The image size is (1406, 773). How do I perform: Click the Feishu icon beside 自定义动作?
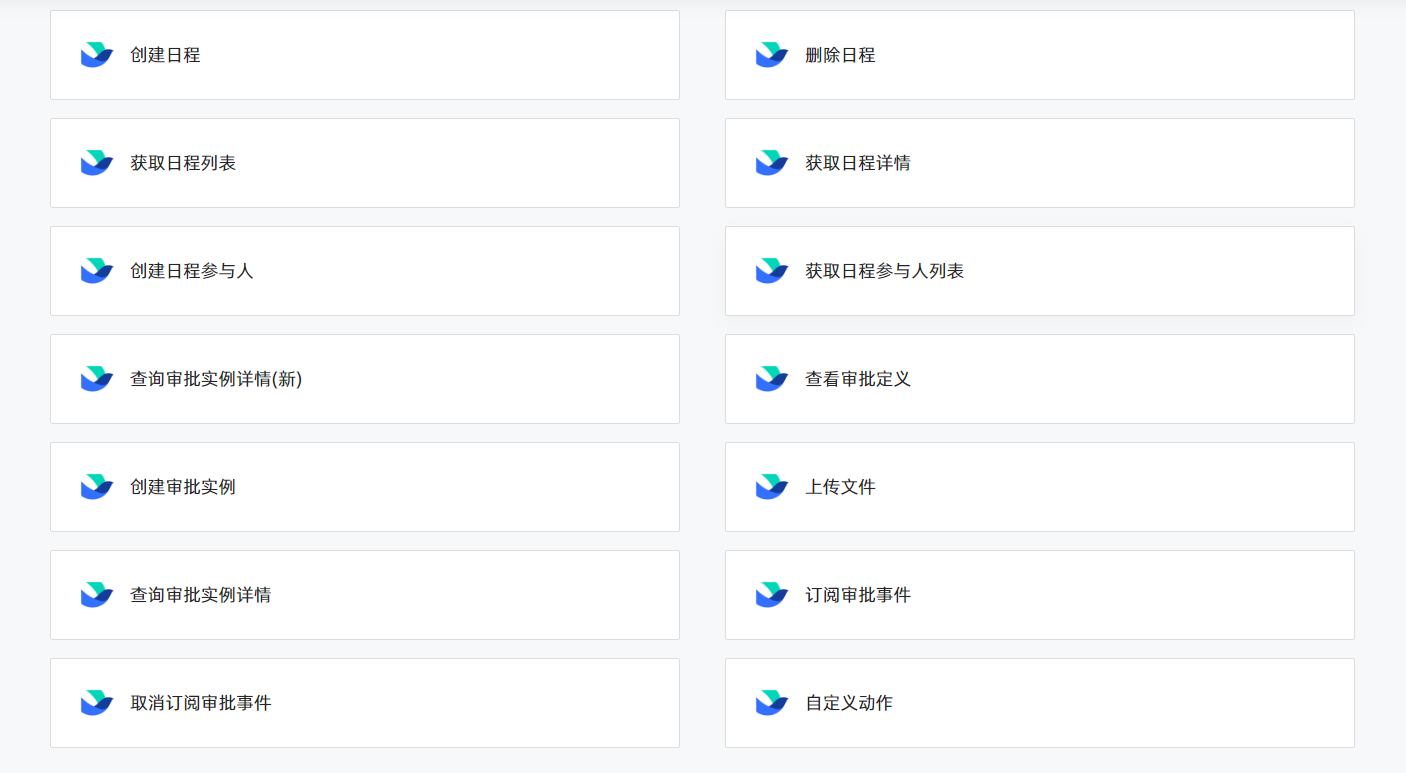772,703
